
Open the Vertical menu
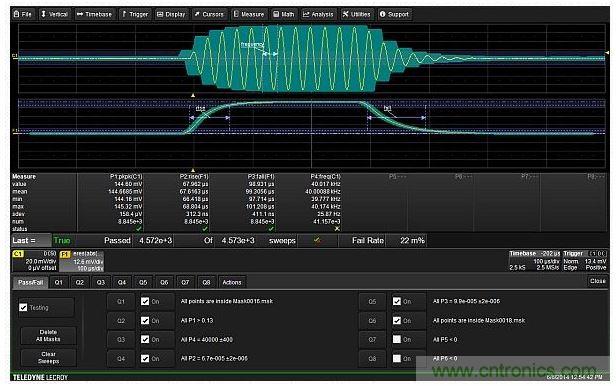(55, 14)
